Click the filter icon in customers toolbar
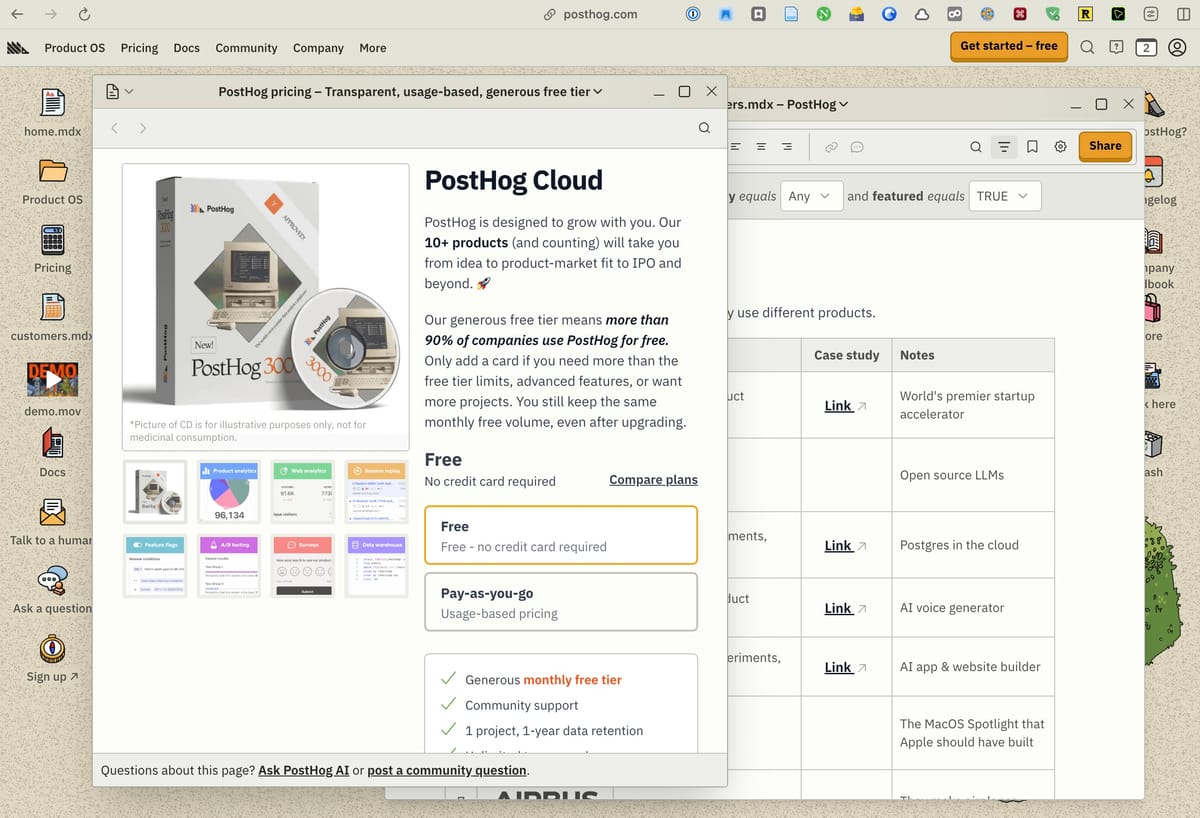The height and width of the screenshot is (818, 1200). point(1003,146)
